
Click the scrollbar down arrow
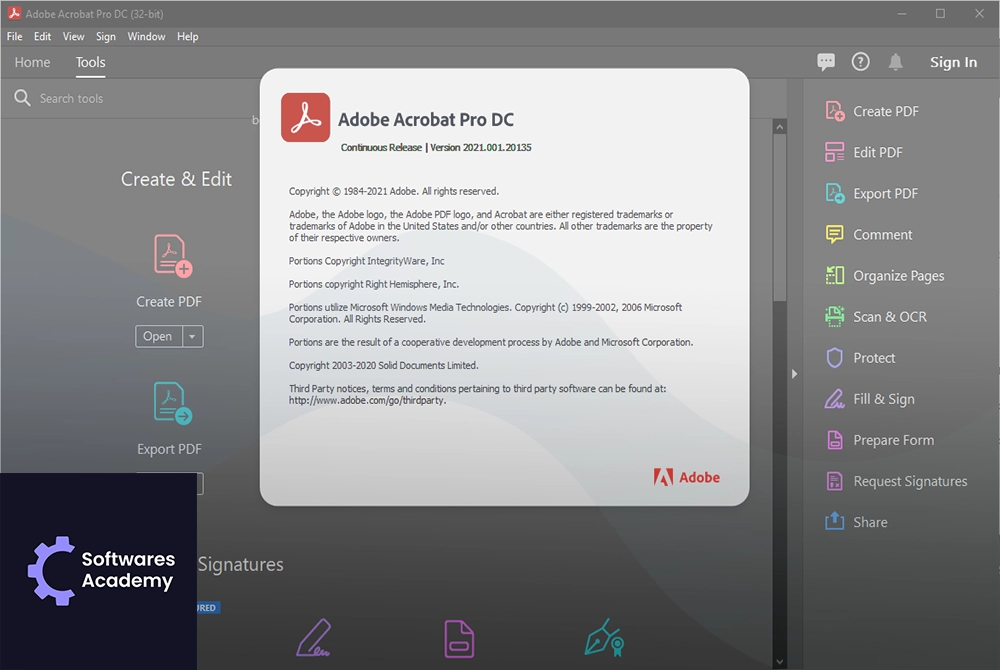pos(779,662)
